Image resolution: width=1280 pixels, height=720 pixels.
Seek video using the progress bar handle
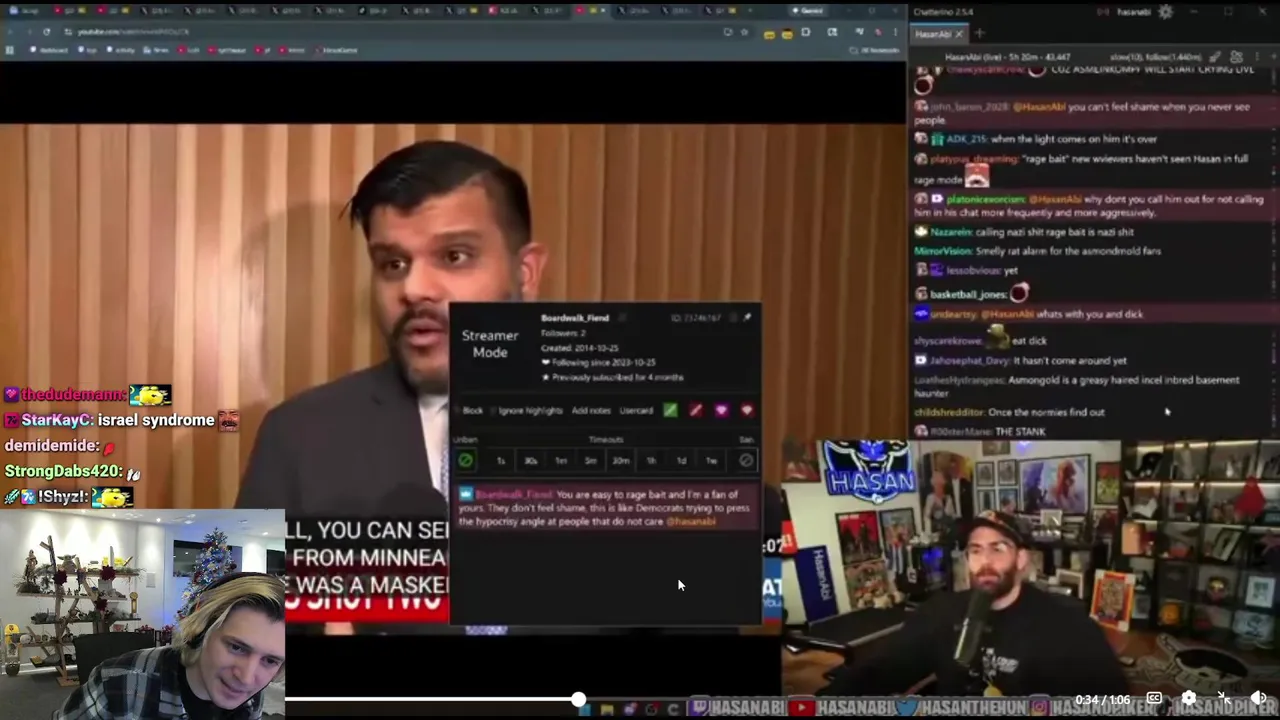(x=578, y=700)
